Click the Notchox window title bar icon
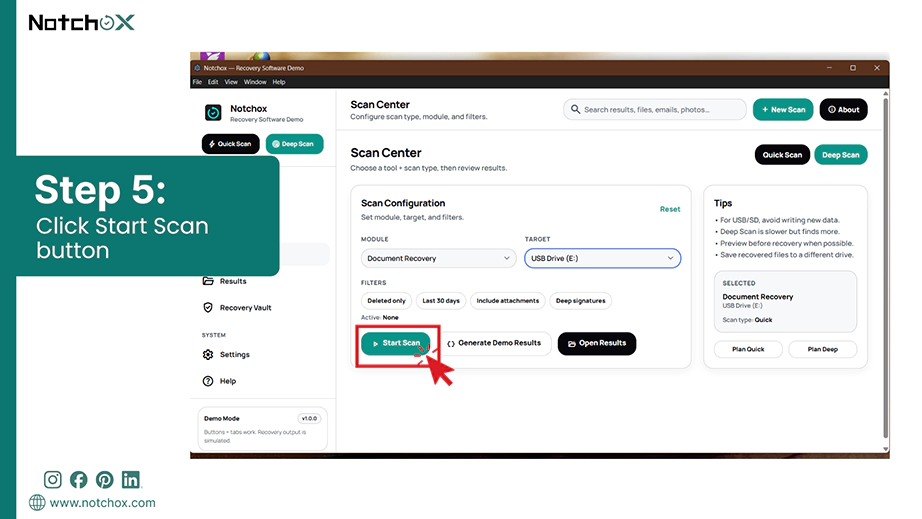 point(197,68)
